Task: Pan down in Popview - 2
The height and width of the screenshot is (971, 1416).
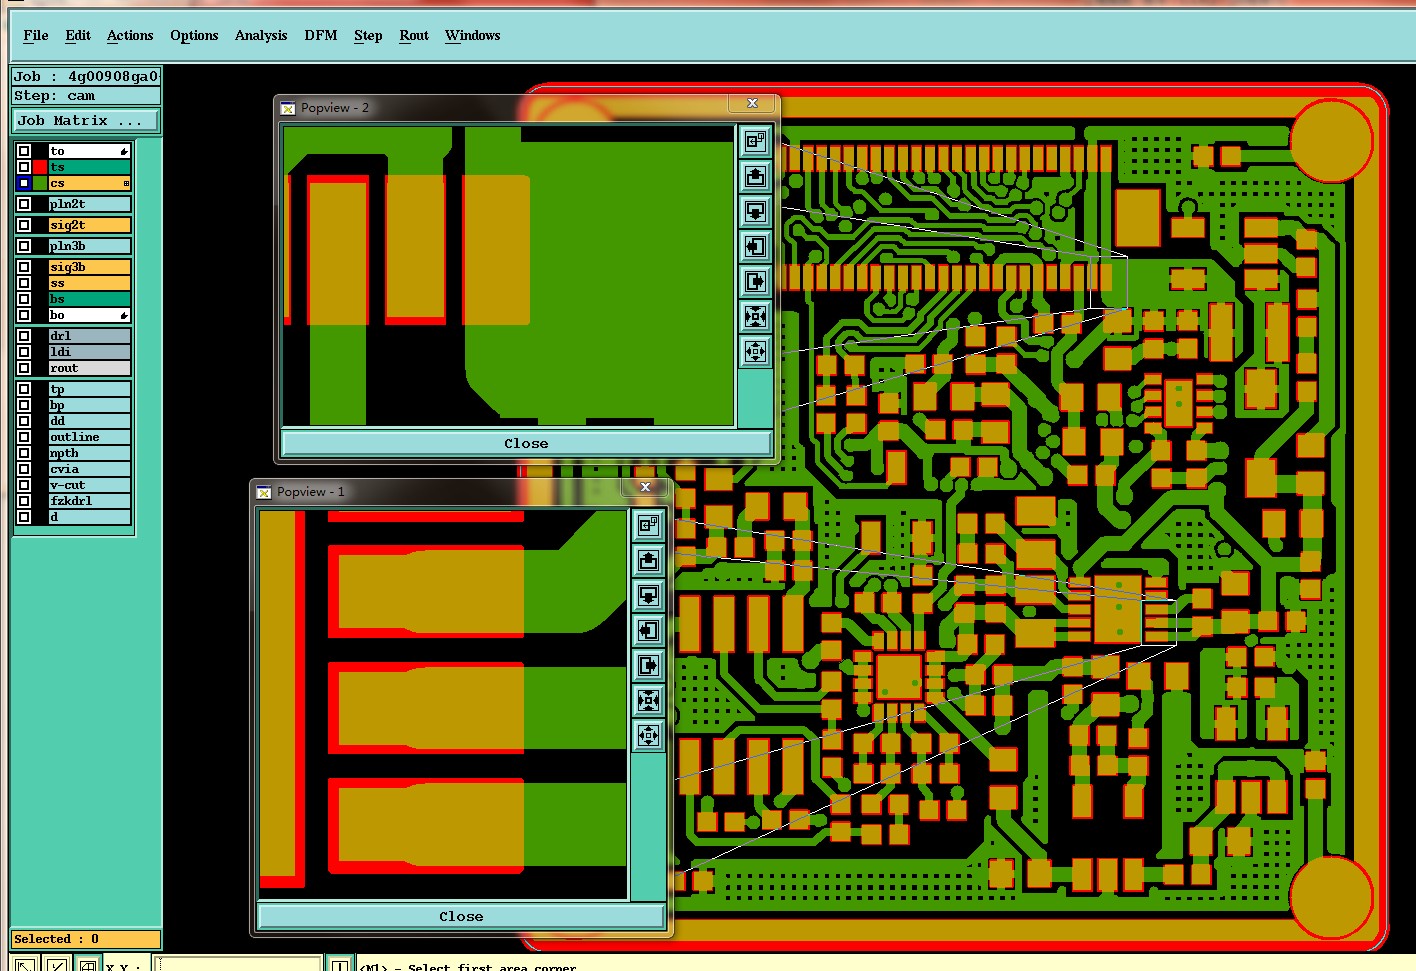Action: [755, 212]
